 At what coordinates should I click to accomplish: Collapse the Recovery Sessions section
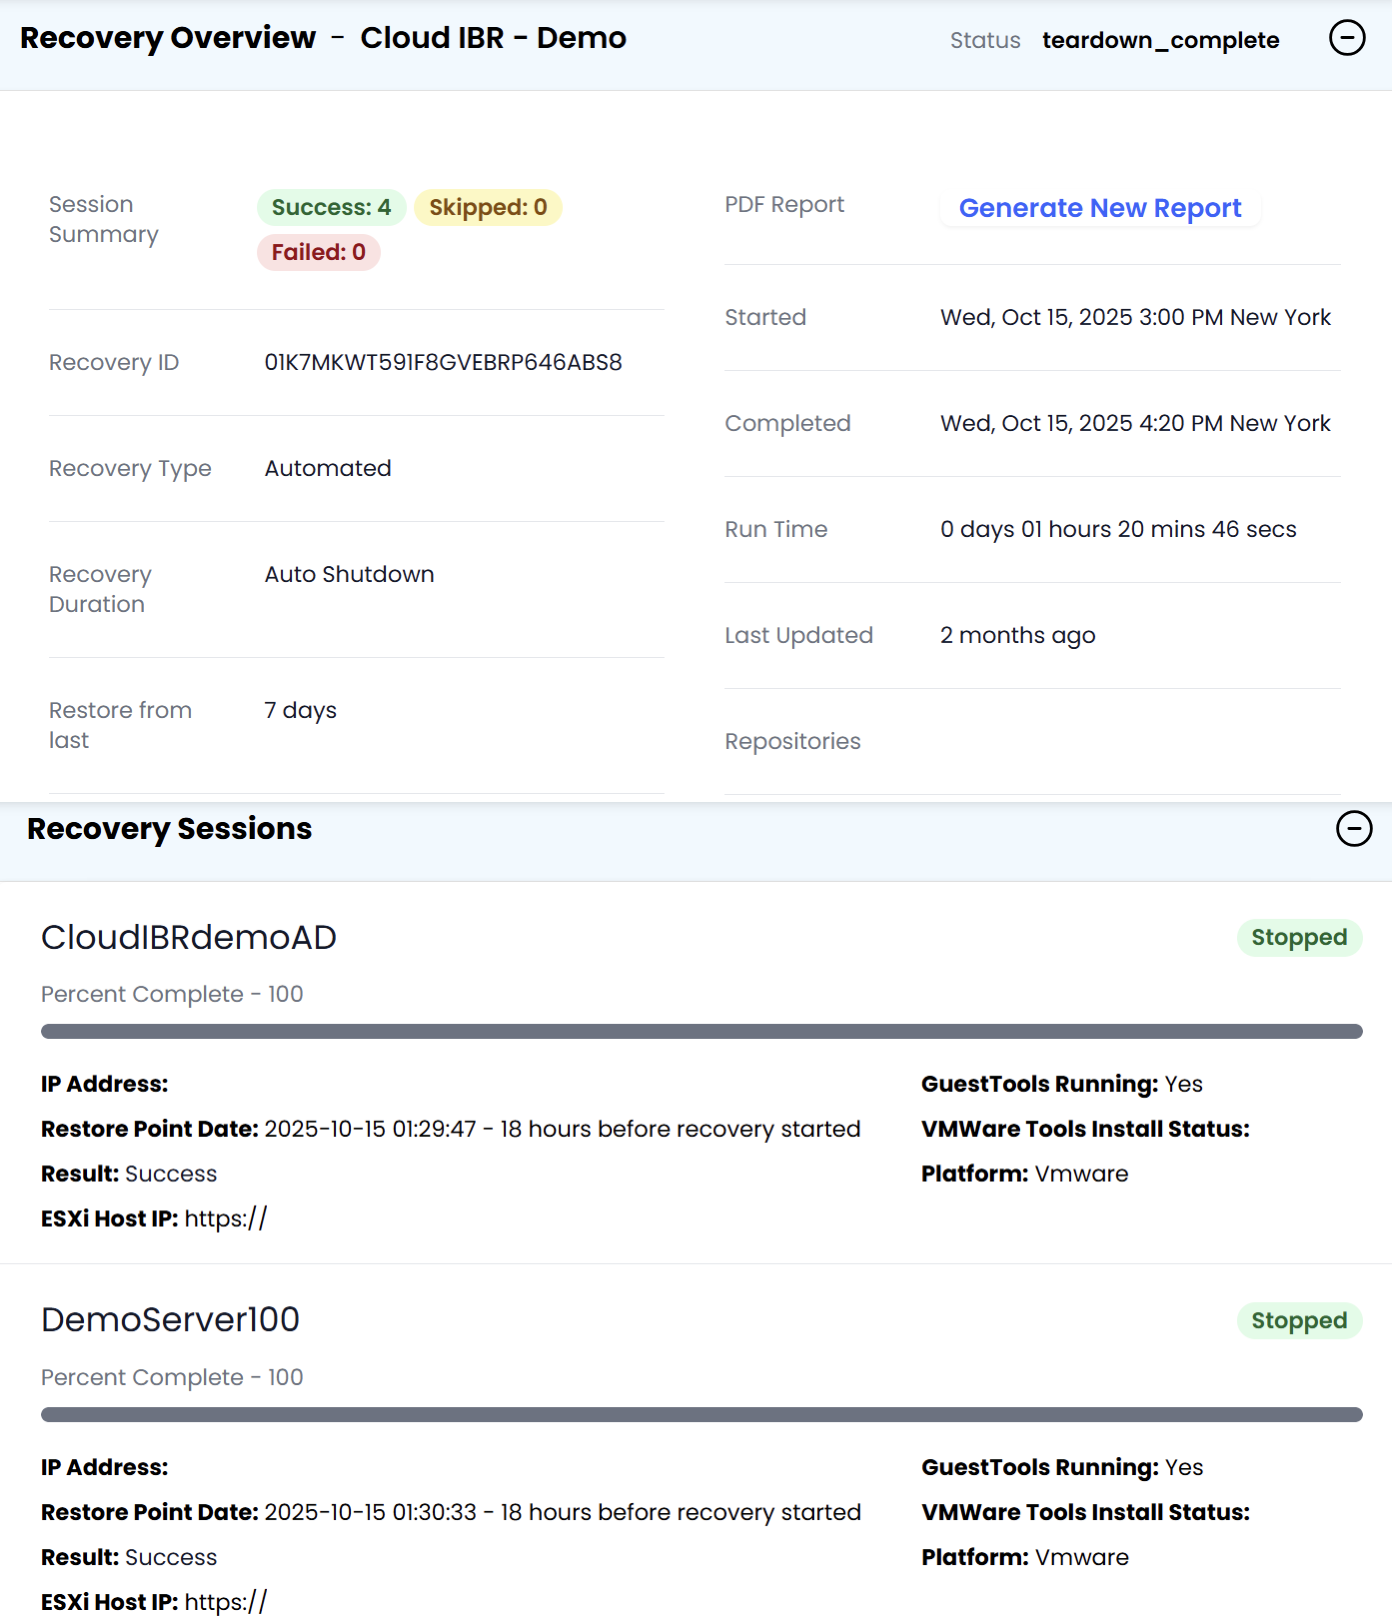pyautogui.click(x=1353, y=828)
